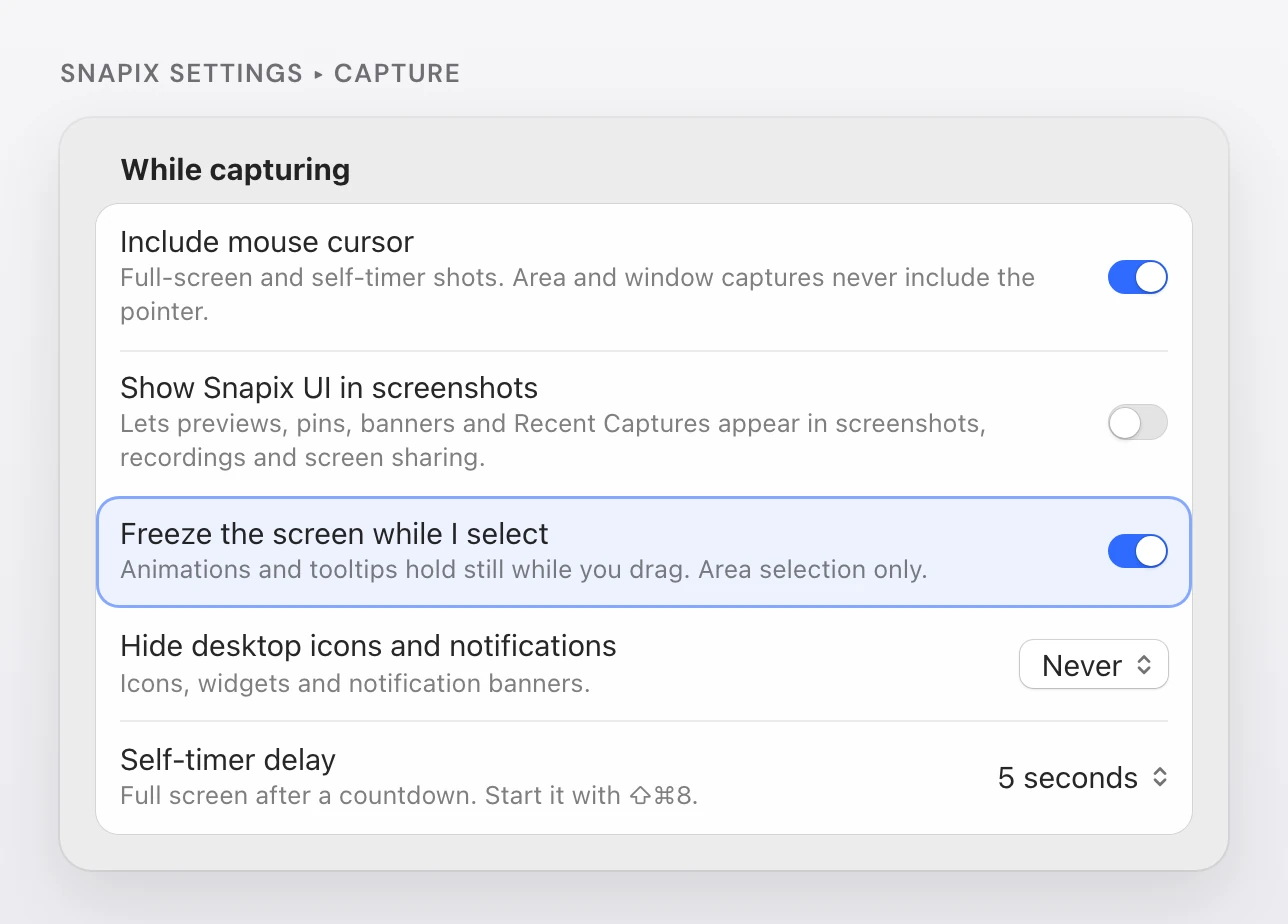The height and width of the screenshot is (924, 1288).
Task: Click the "Self-timer delay" label
Action: pos(228,760)
